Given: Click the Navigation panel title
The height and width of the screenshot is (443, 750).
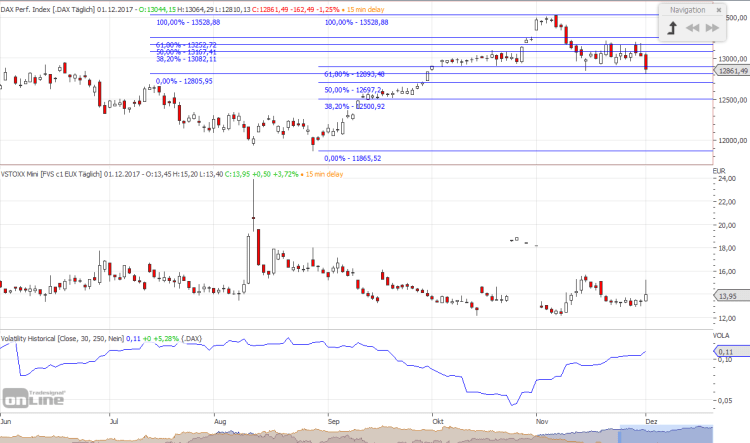Looking at the screenshot, I should (688, 9).
